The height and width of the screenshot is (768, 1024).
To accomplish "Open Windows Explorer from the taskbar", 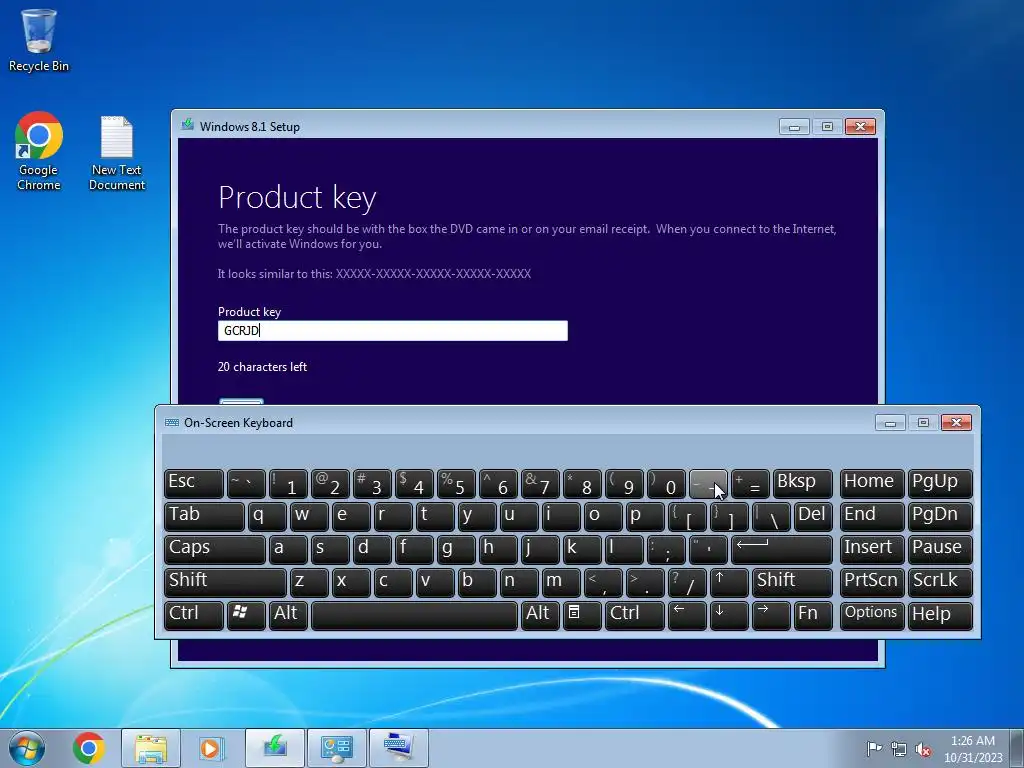I will pos(151,748).
